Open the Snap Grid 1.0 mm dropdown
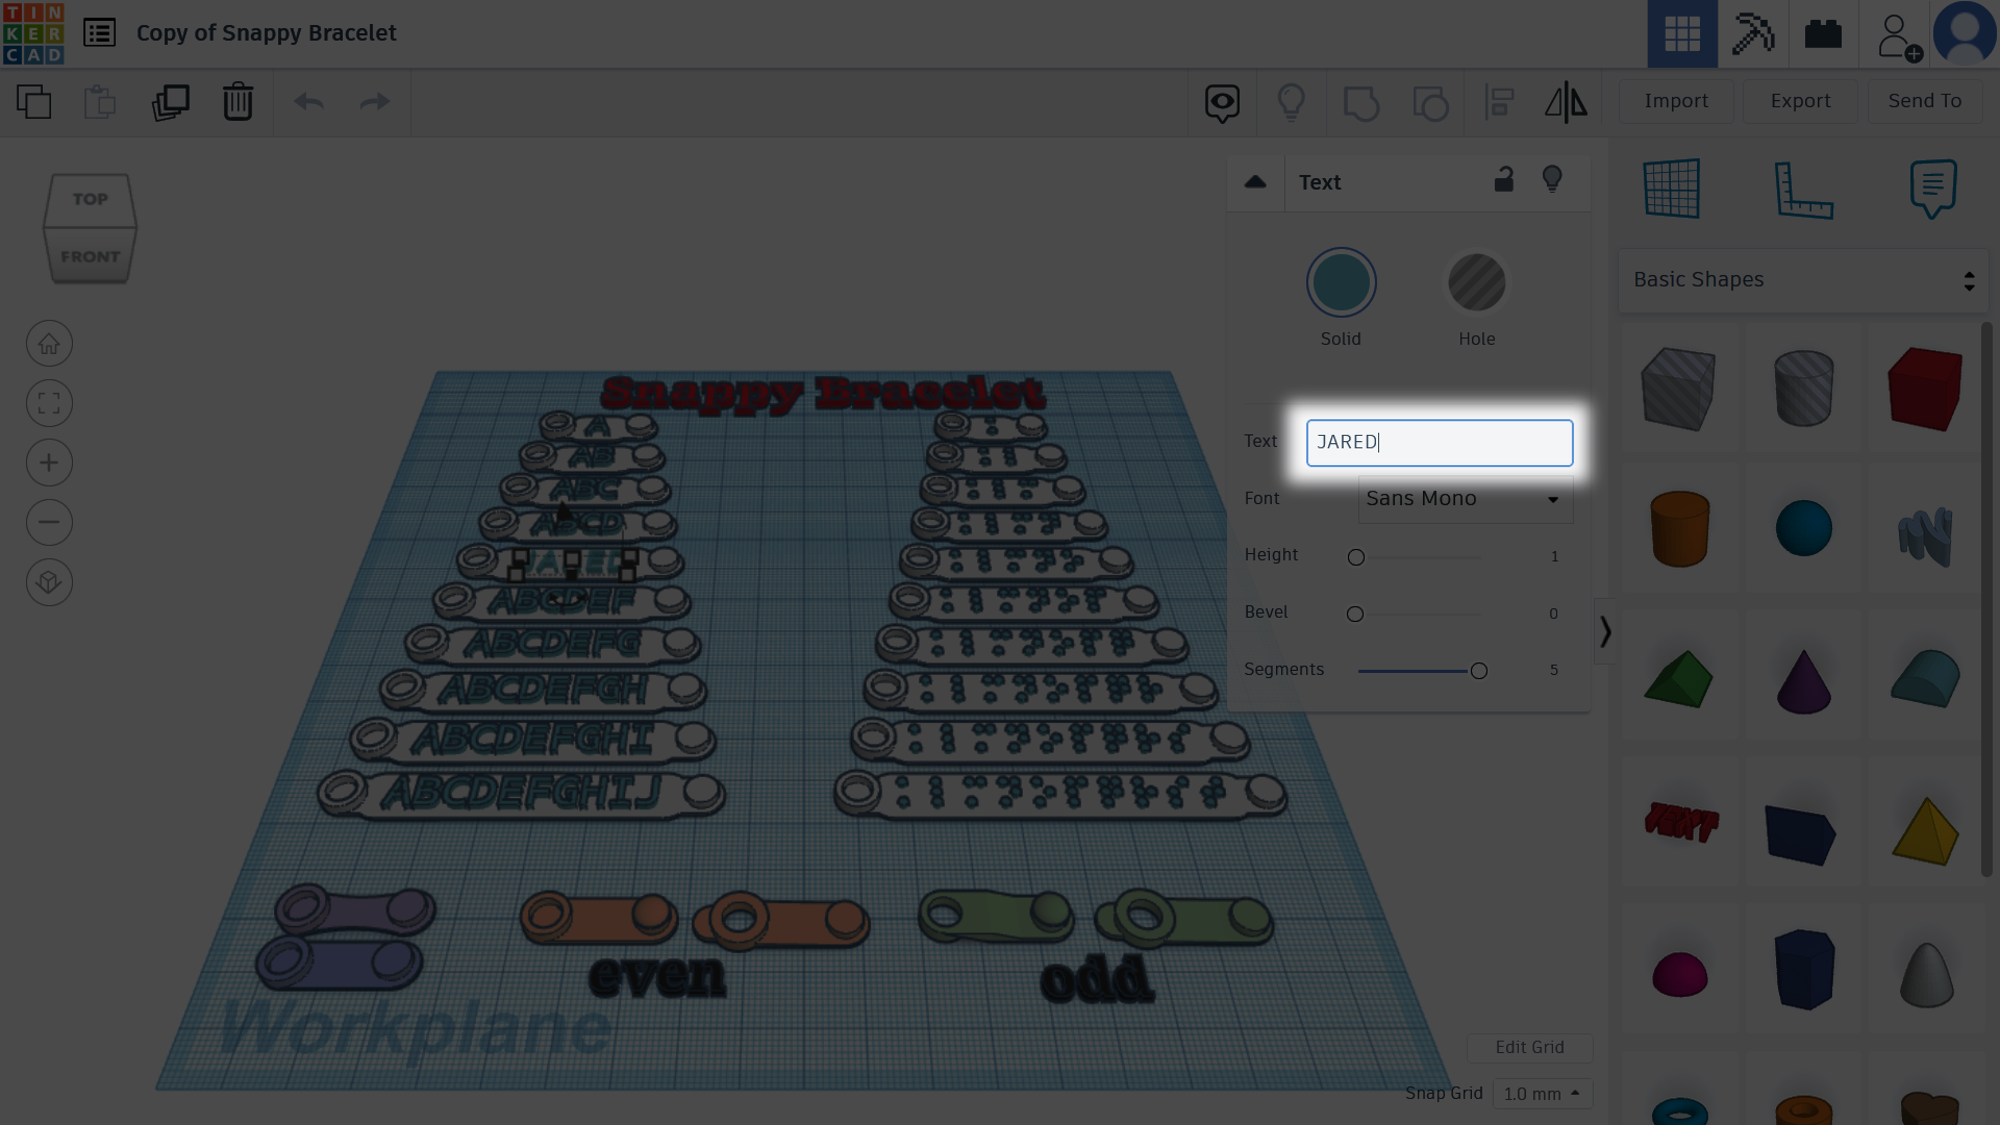The height and width of the screenshot is (1125, 2000). tap(1541, 1094)
